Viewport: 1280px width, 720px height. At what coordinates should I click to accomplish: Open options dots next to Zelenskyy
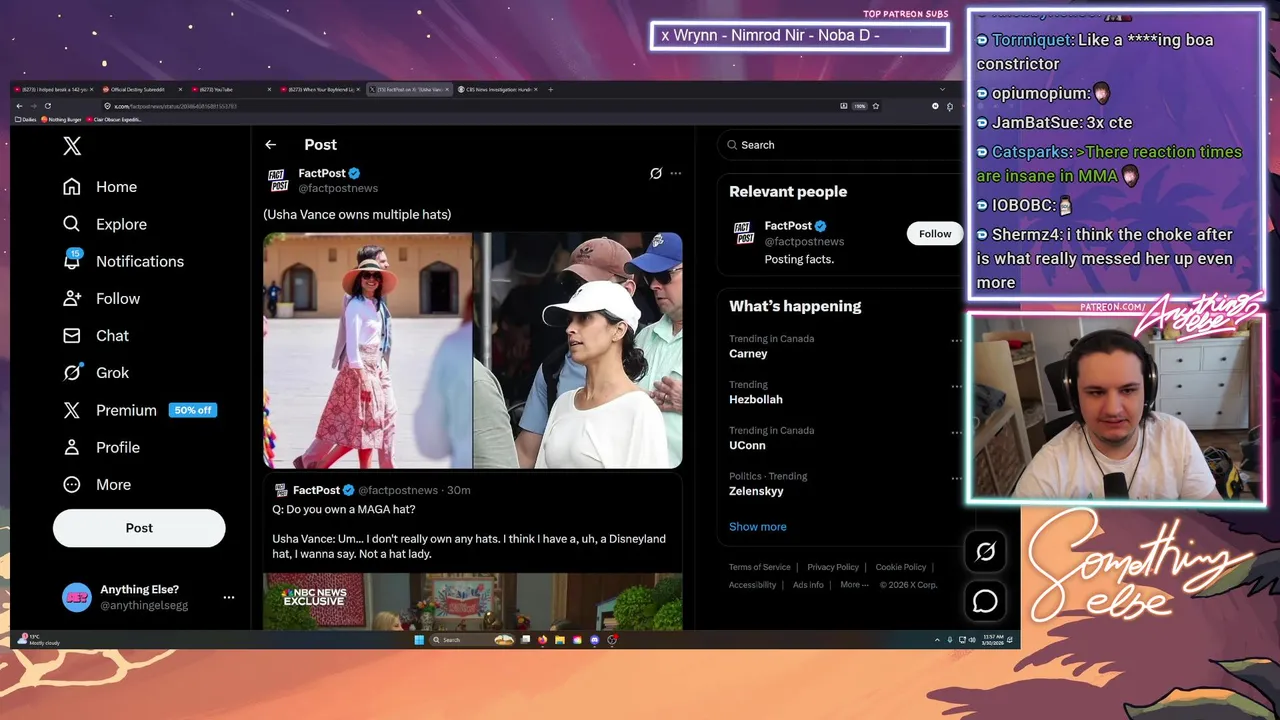tap(956, 478)
